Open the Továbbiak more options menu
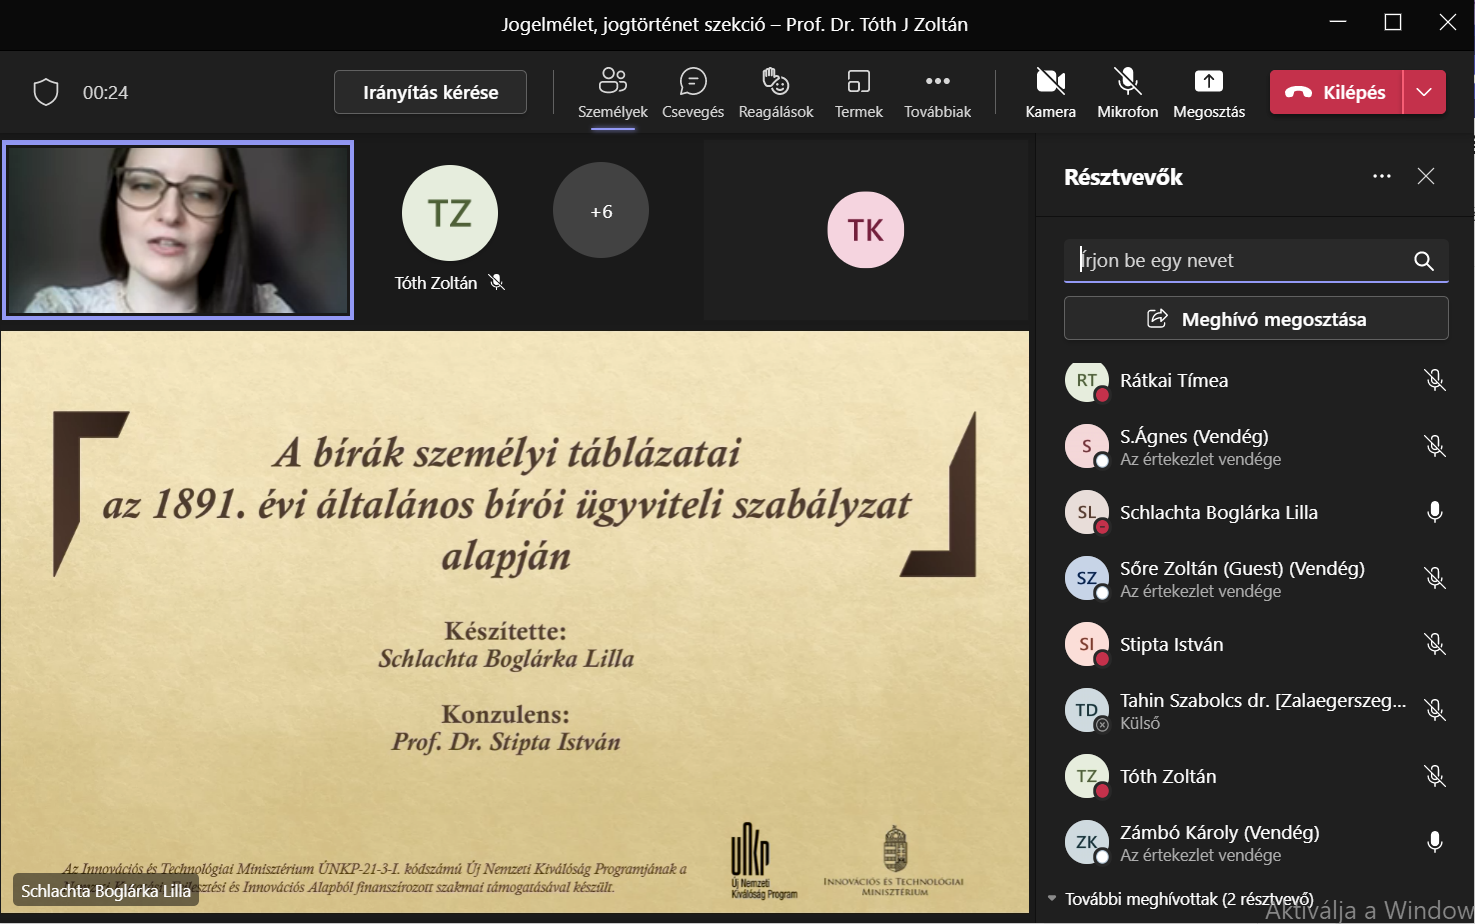The width and height of the screenshot is (1475, 924). tap(937, 92)
